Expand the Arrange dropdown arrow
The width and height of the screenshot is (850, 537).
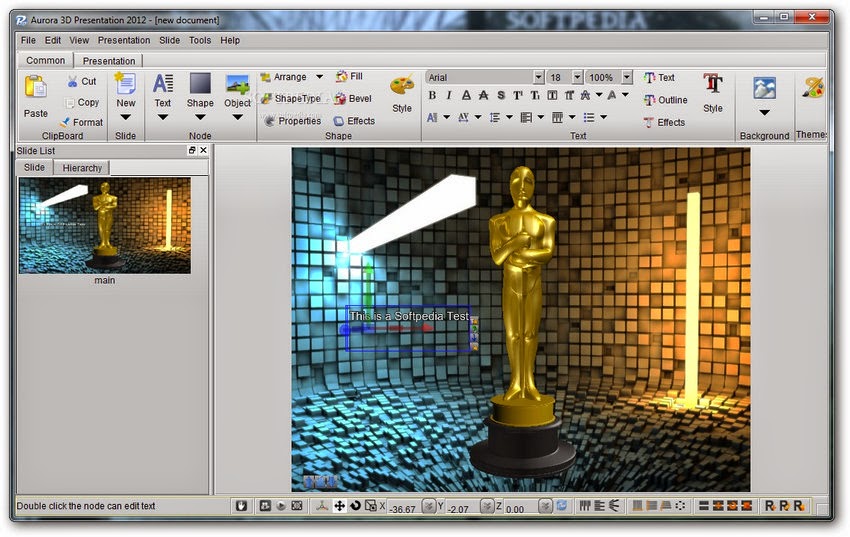(x=320, y=77)
